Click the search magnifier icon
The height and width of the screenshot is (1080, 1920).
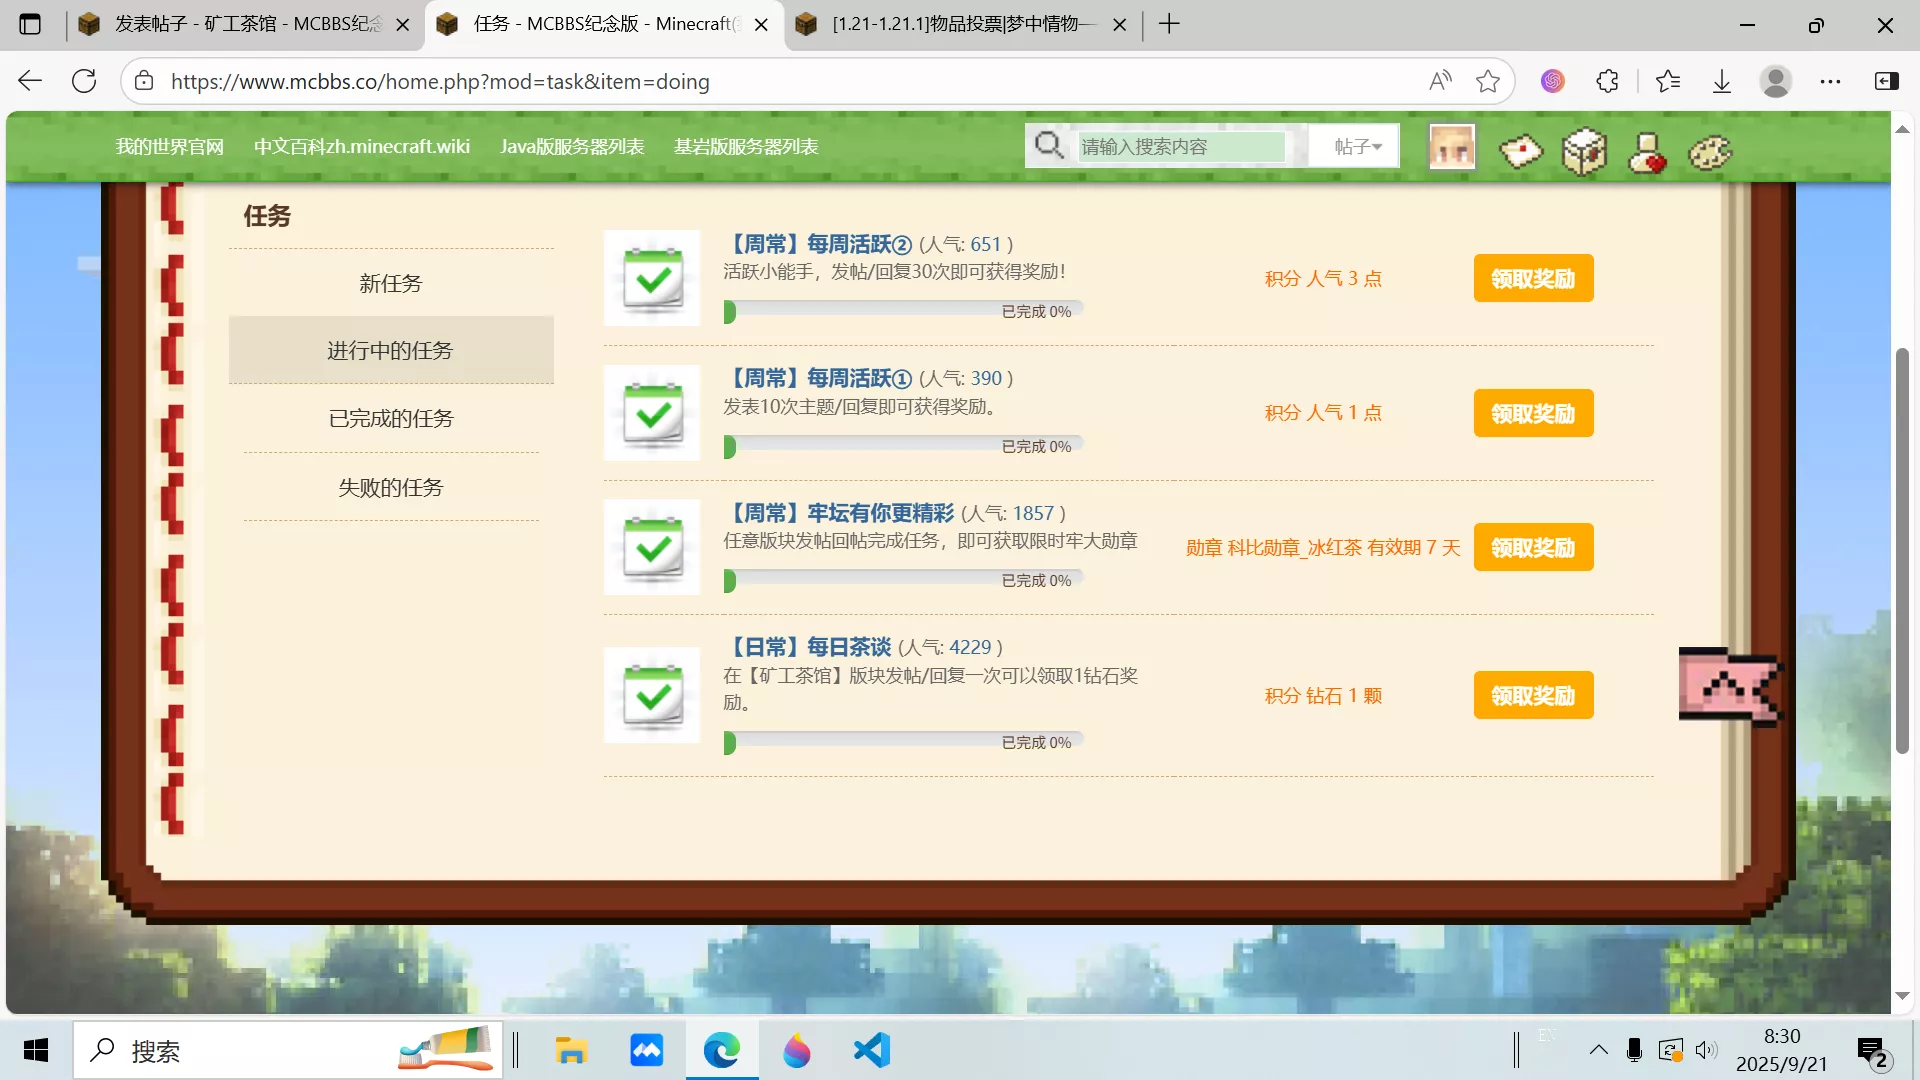(x=1048, y=146)
